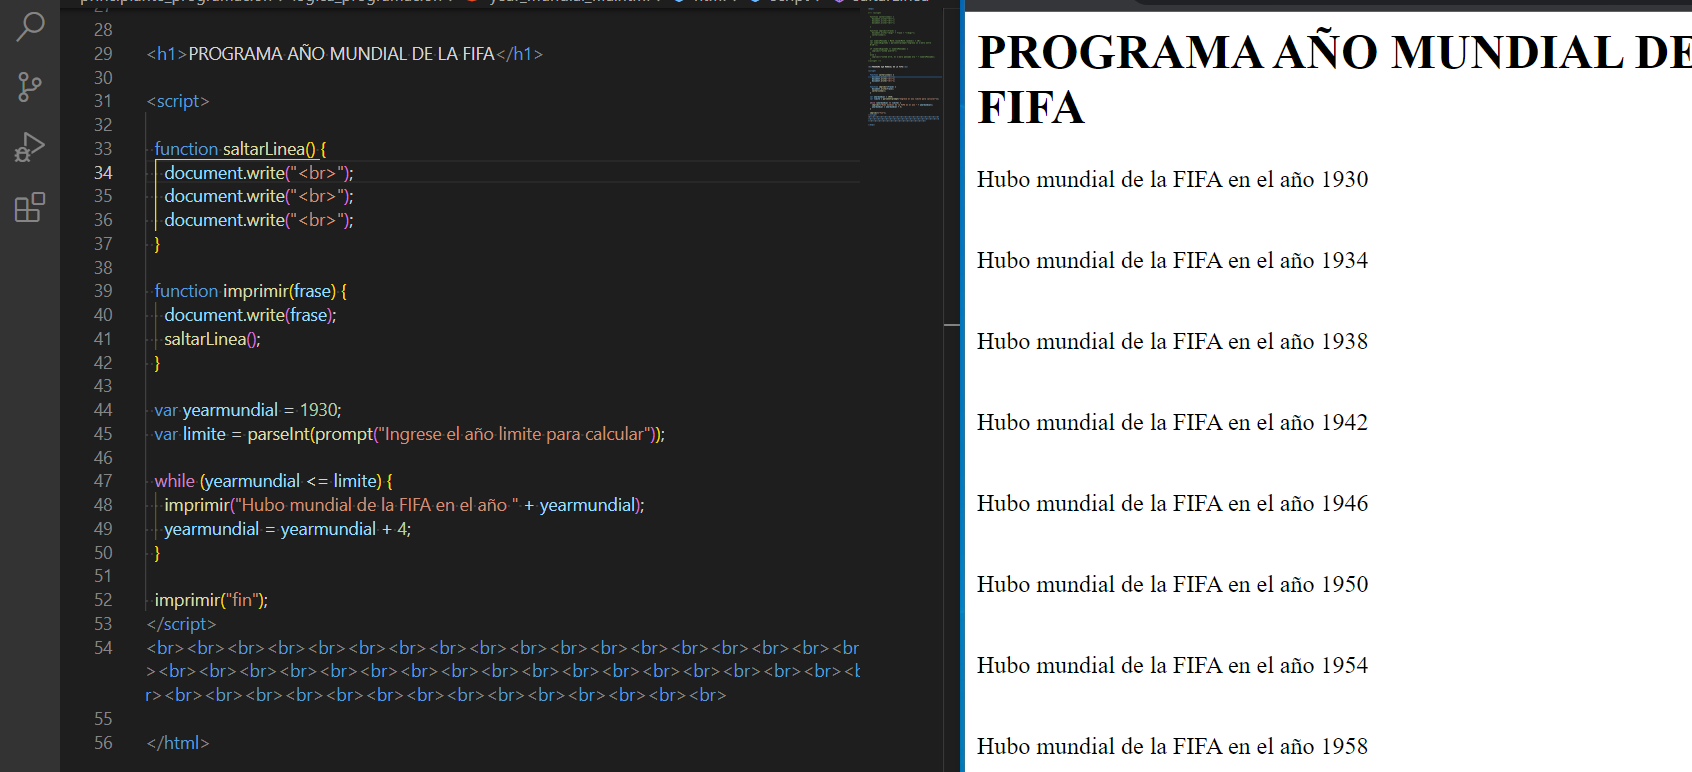This screenshot has height=772, width=1692.
Task: Click browser text ending in 'año 1954'
Action: (x=1173, y=666)
